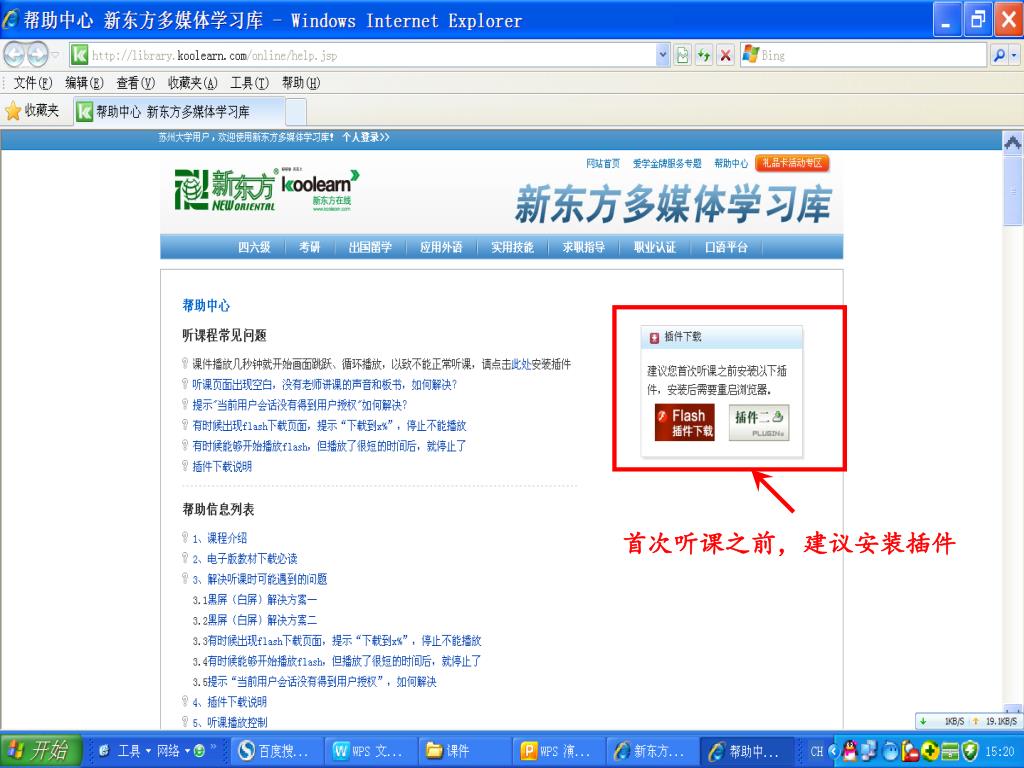Open the 百度搜 taskbar window
Viewport: 1024px width, 768px height.
[278, 751]
